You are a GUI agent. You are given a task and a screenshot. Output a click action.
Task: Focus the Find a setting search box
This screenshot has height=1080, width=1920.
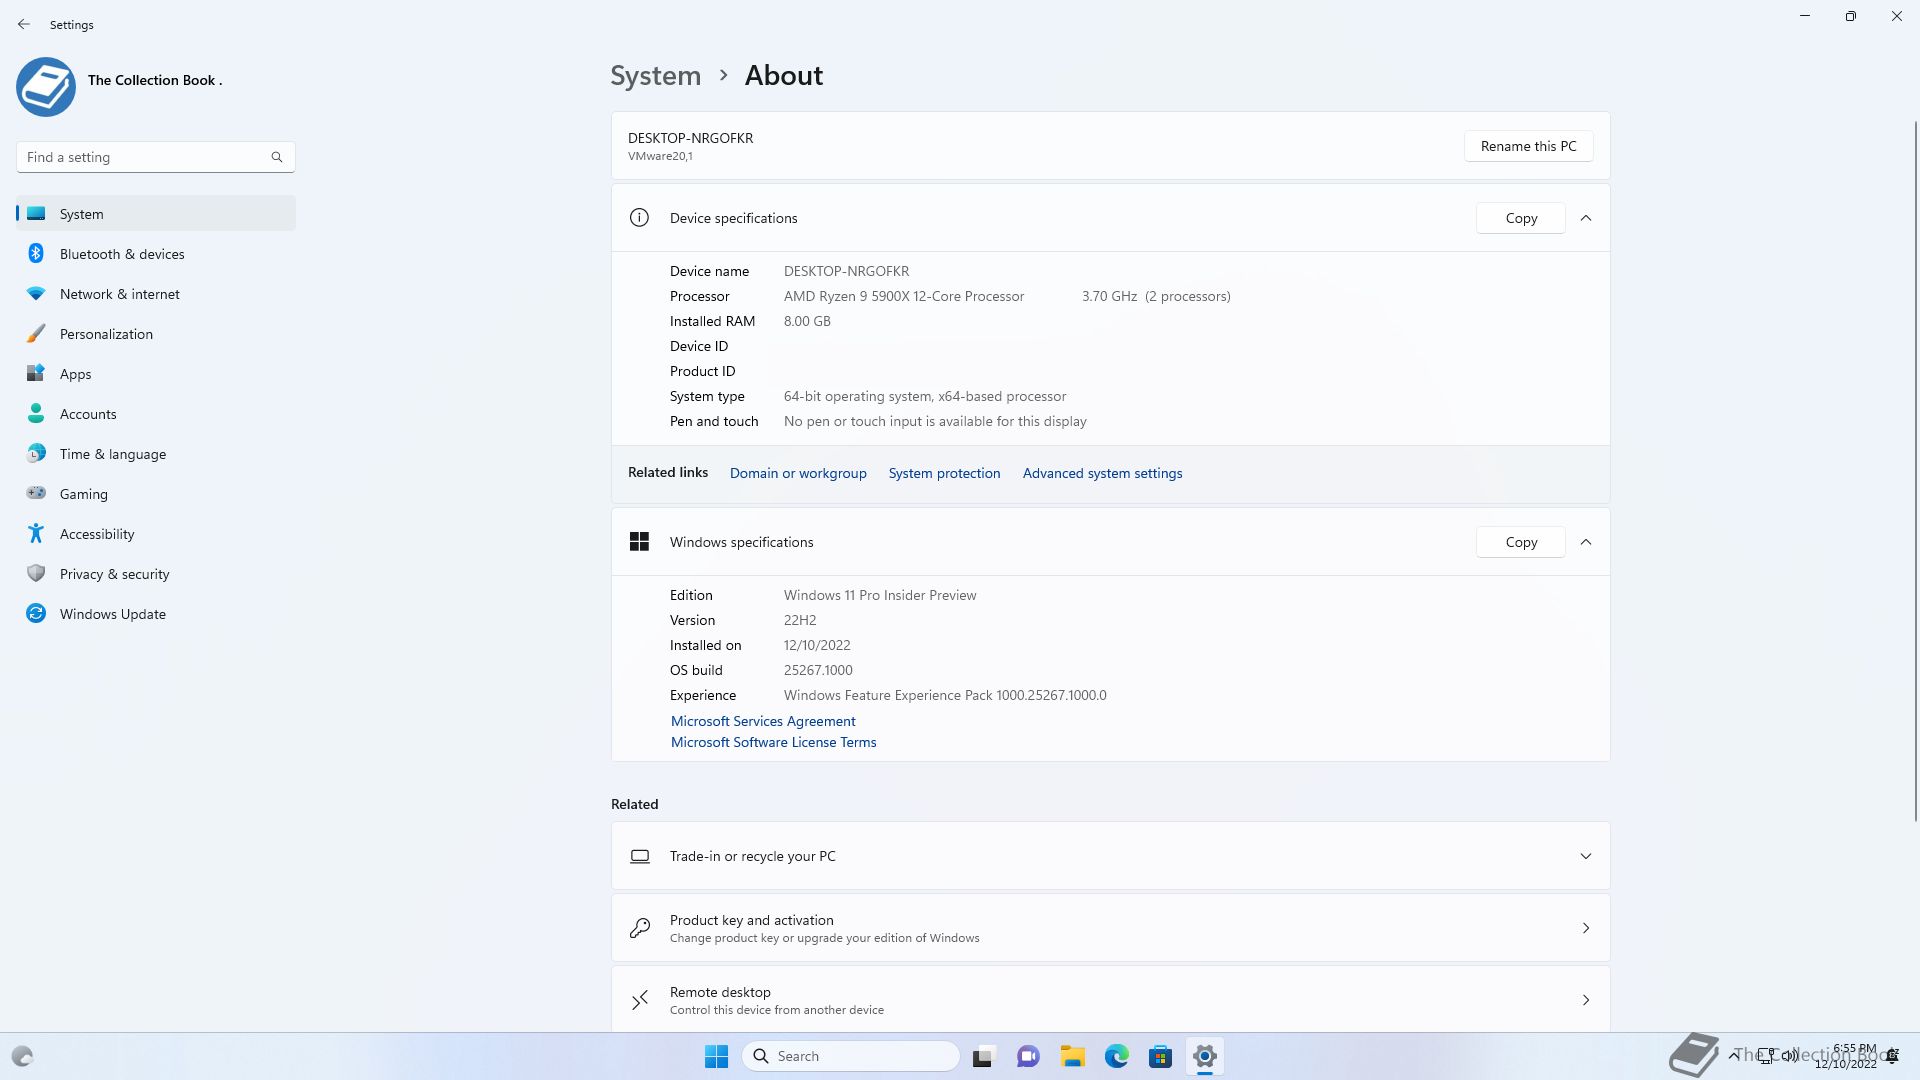click(x=156, y=157)
